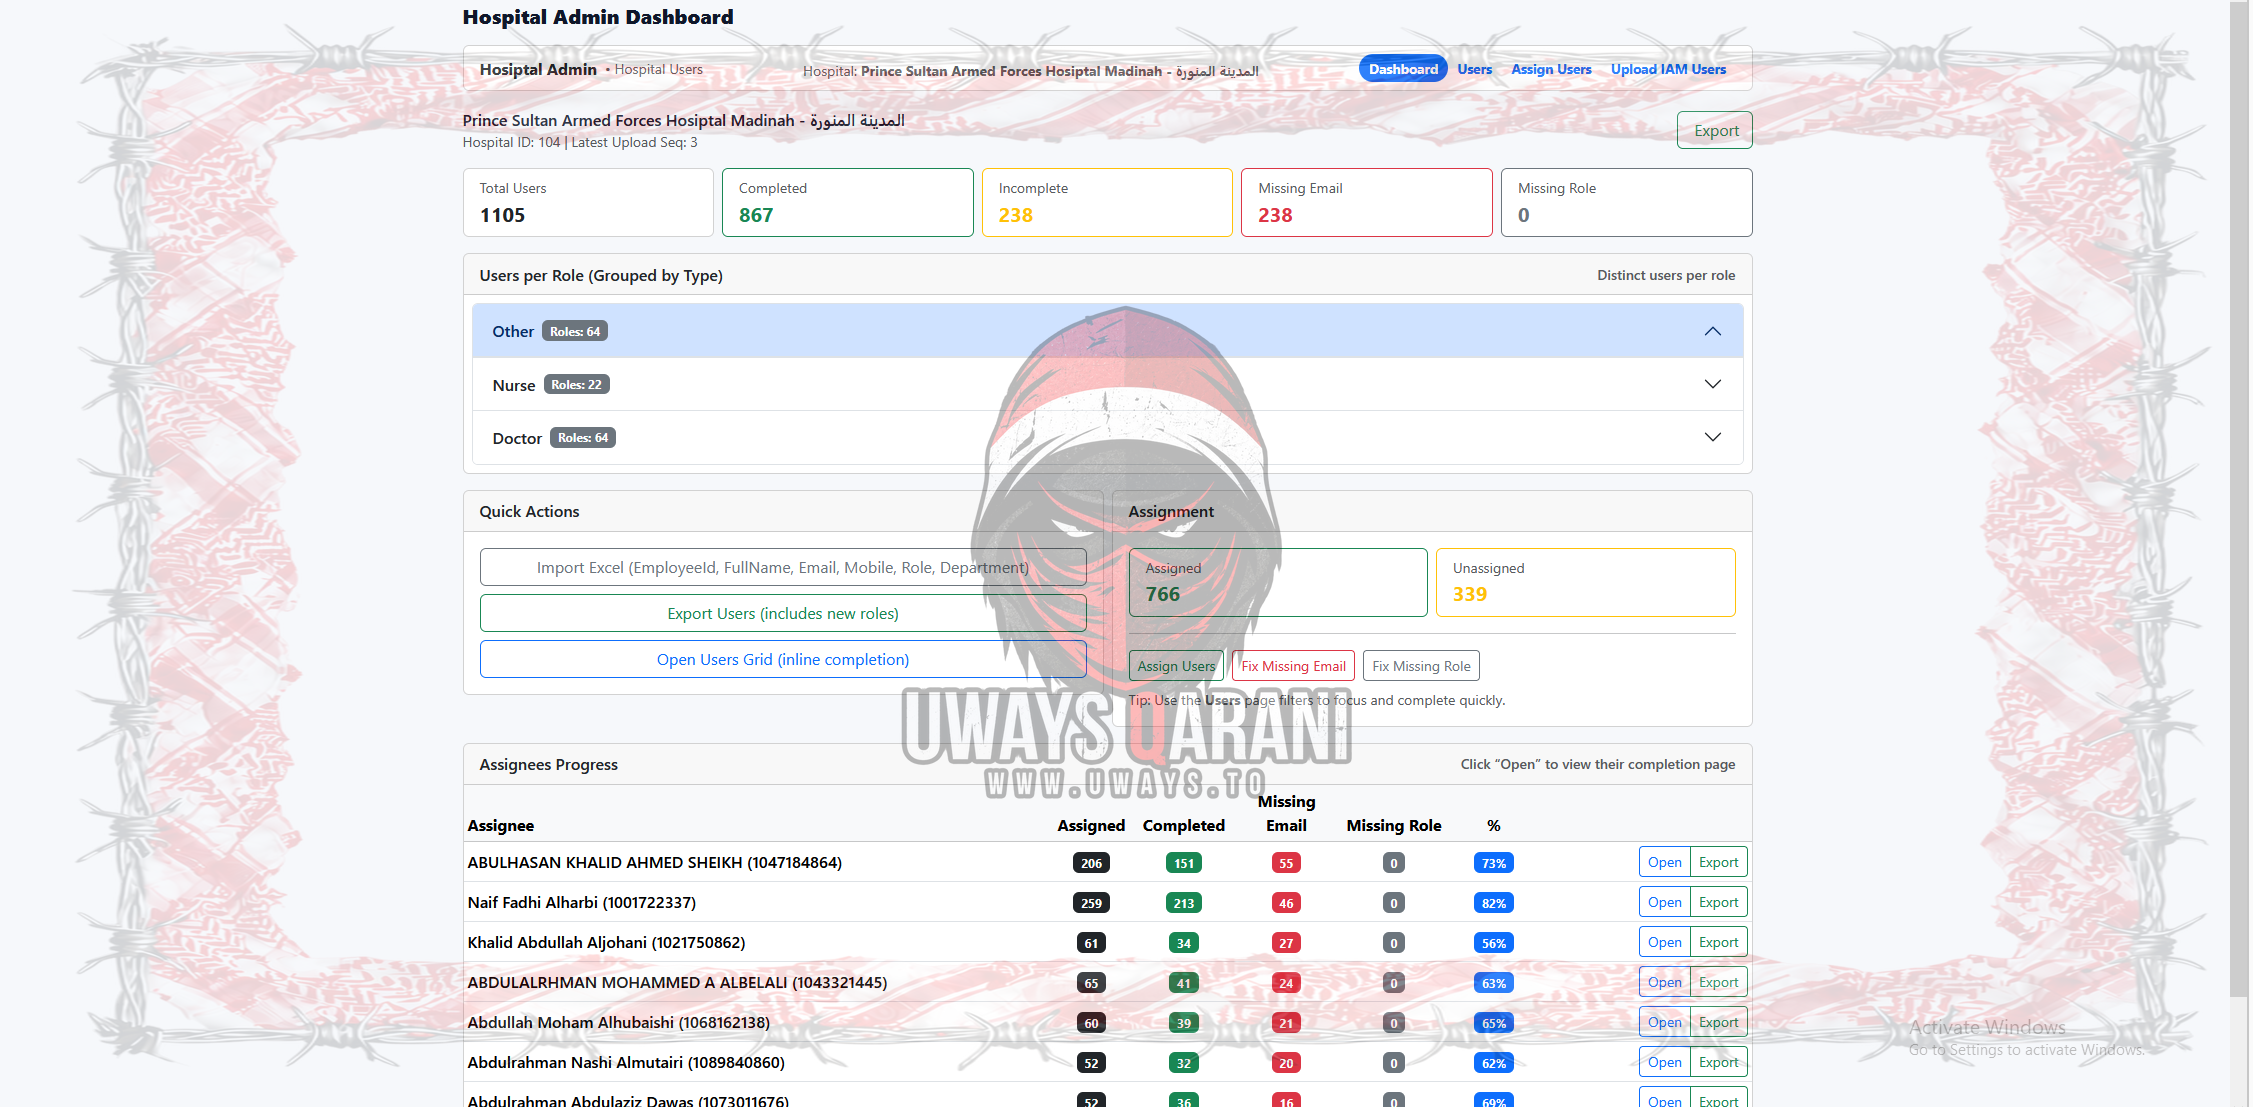Export ABDULALRHMAN MOHAMMED A ALBELALI's row
The height and width of the screenshot is (1107, 2253).
pos(1718,982)
